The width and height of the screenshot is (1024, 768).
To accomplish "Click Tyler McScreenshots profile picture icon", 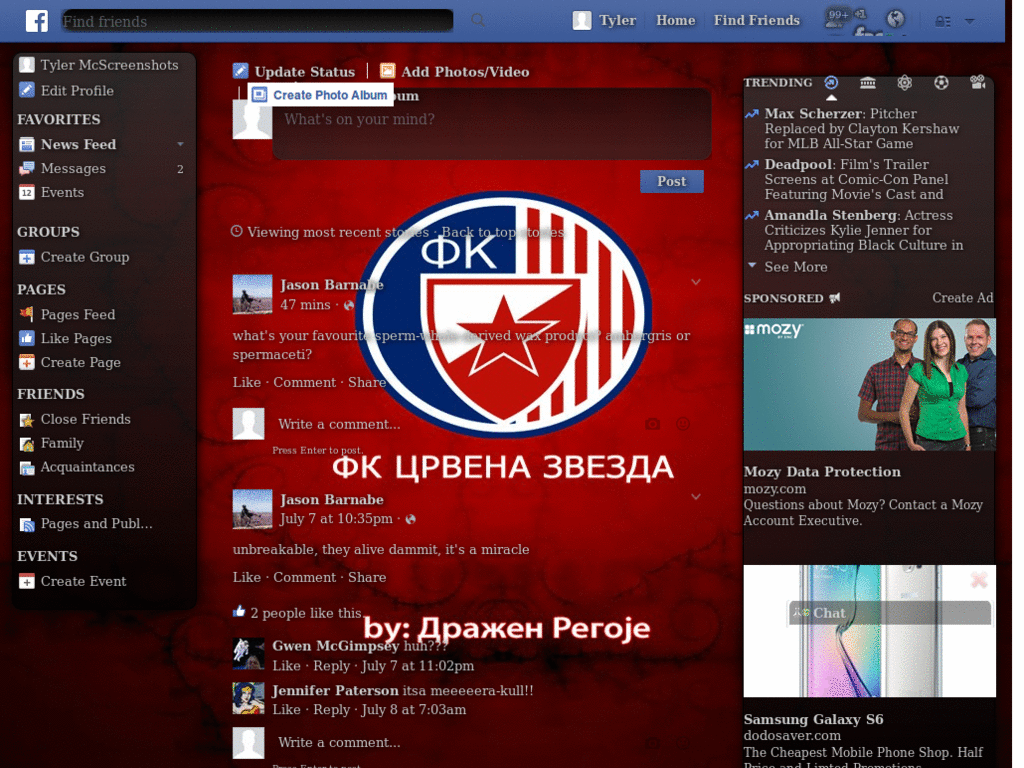I will (x=27, y=65).
